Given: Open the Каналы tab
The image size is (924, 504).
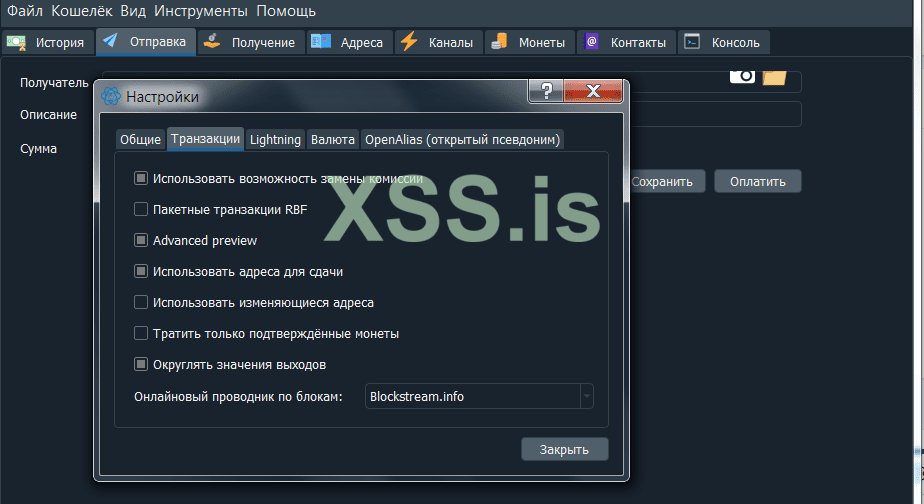Looking at the screenshot, I should pyautogui.click(x=438, y=42).
